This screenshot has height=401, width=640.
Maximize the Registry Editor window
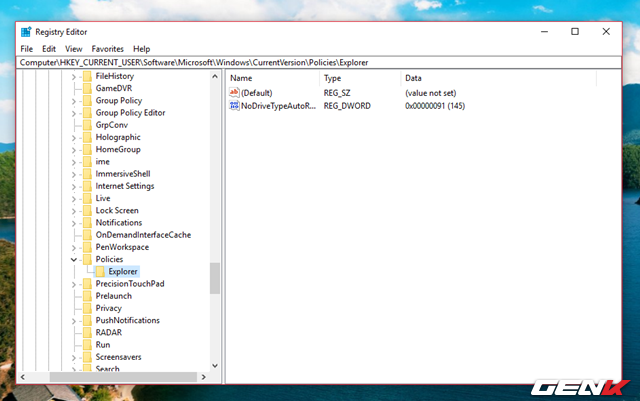point(575,31)
